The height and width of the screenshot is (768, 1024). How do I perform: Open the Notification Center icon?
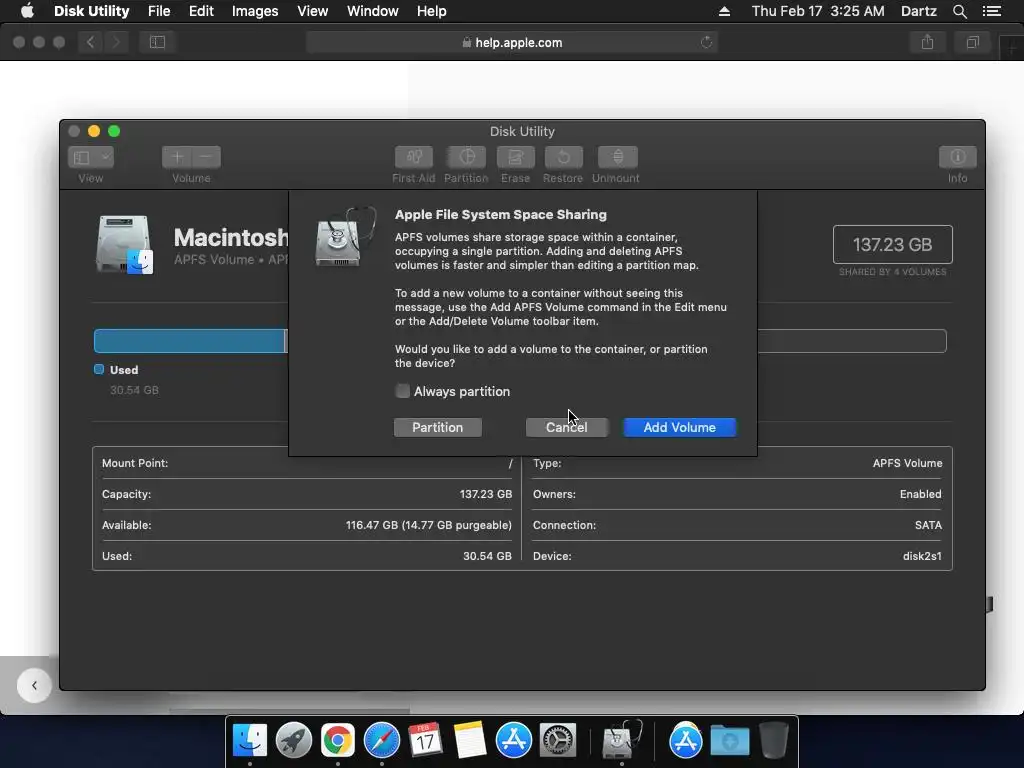[x=992, y=11]
